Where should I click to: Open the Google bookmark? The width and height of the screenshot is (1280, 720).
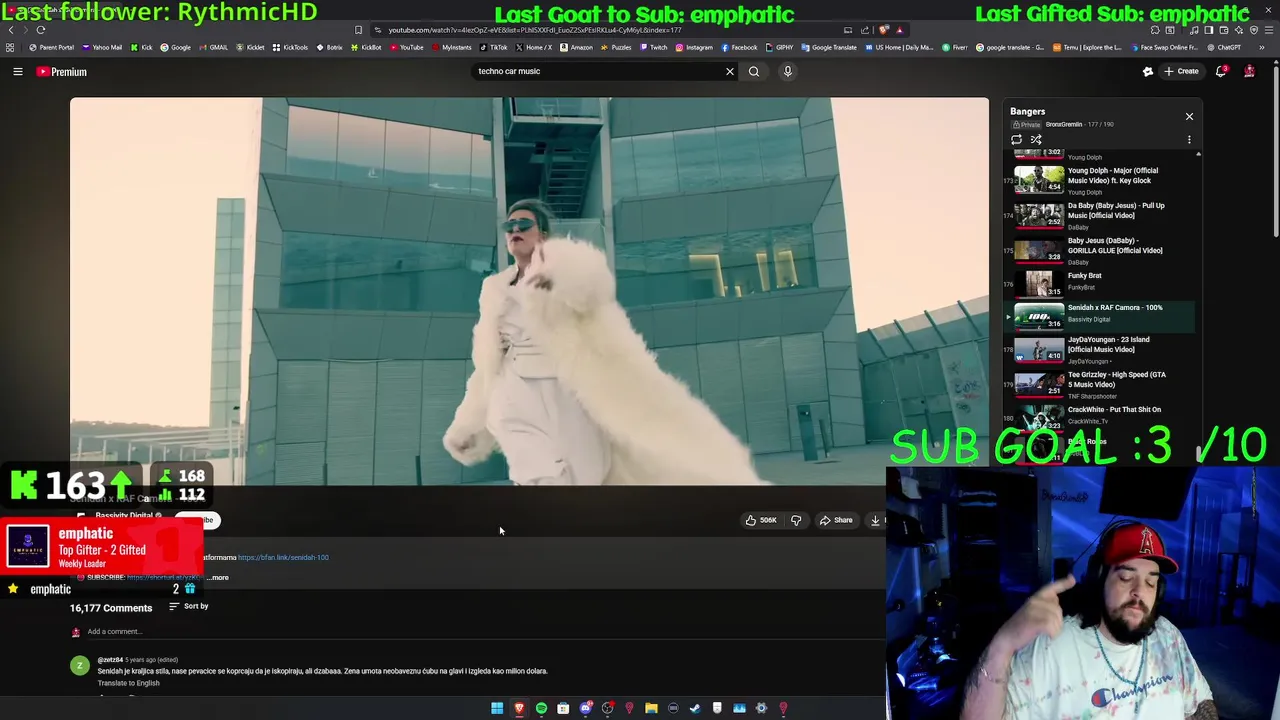pos(176,47)
